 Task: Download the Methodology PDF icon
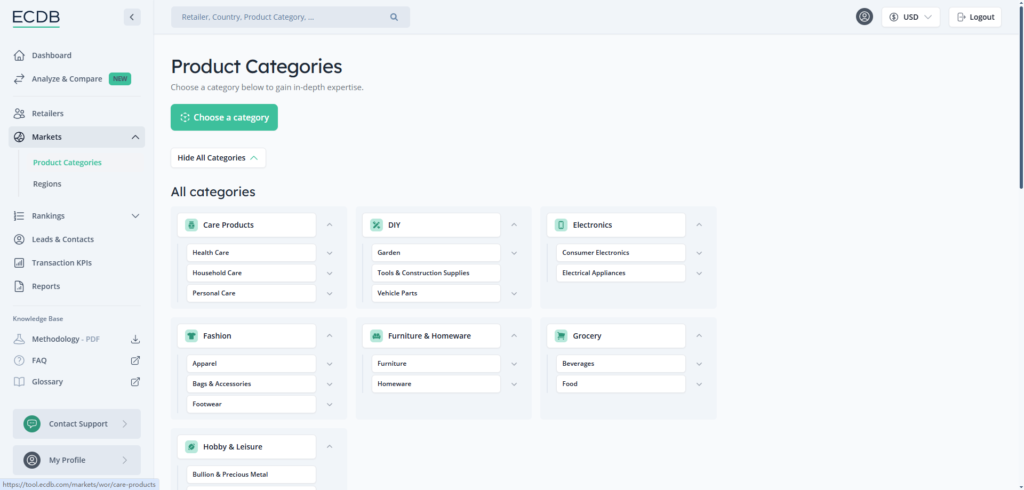click(135, 339)
